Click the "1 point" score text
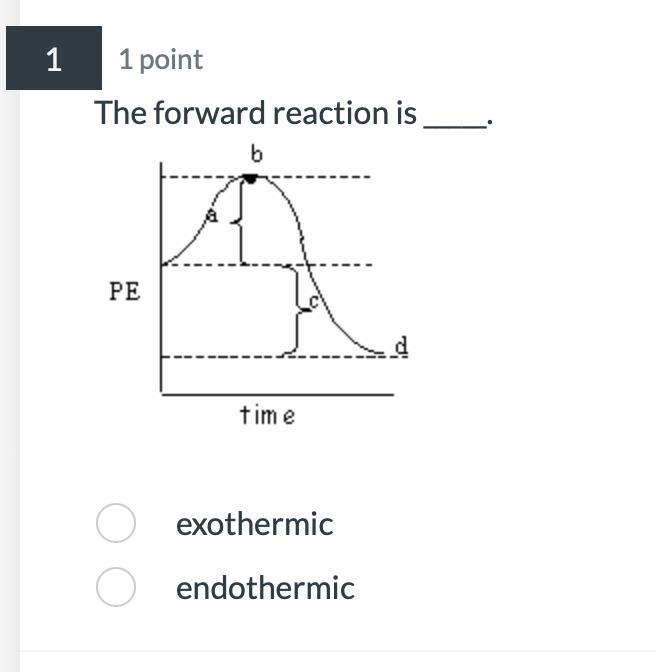The image size is (656, 672). coord(161,59)
